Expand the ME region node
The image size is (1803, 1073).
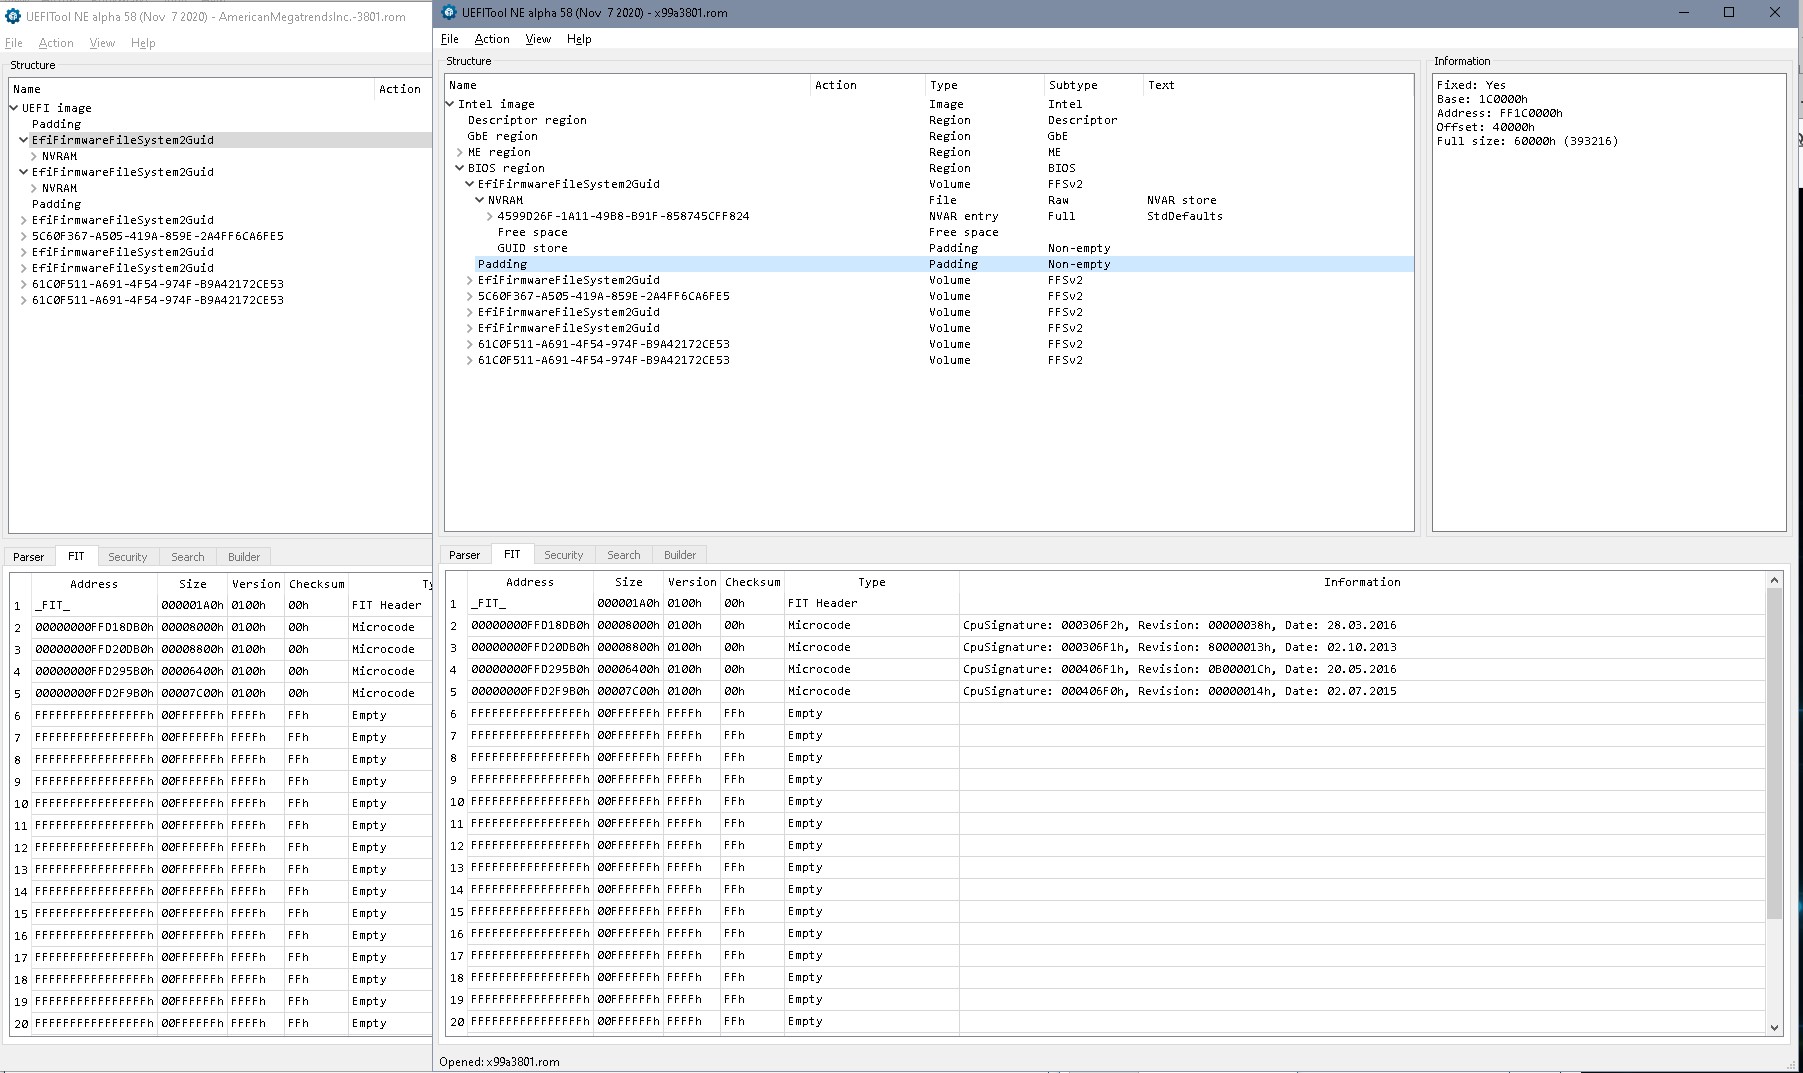tap(460, 152)
